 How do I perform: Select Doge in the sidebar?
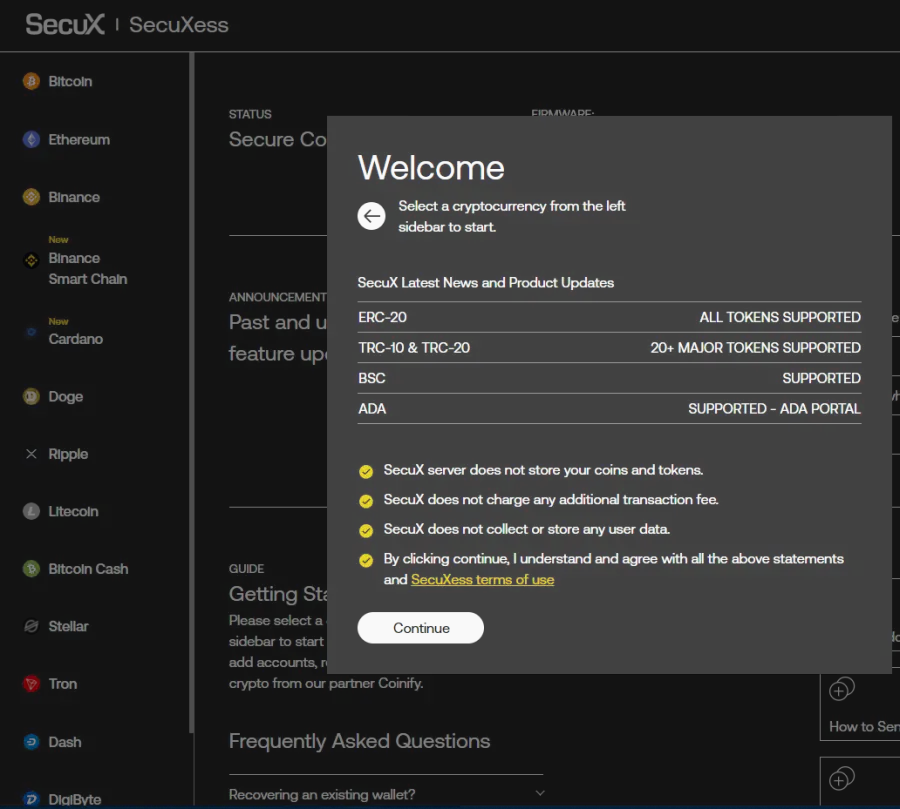pyautogui.click(x=65, y=397)
